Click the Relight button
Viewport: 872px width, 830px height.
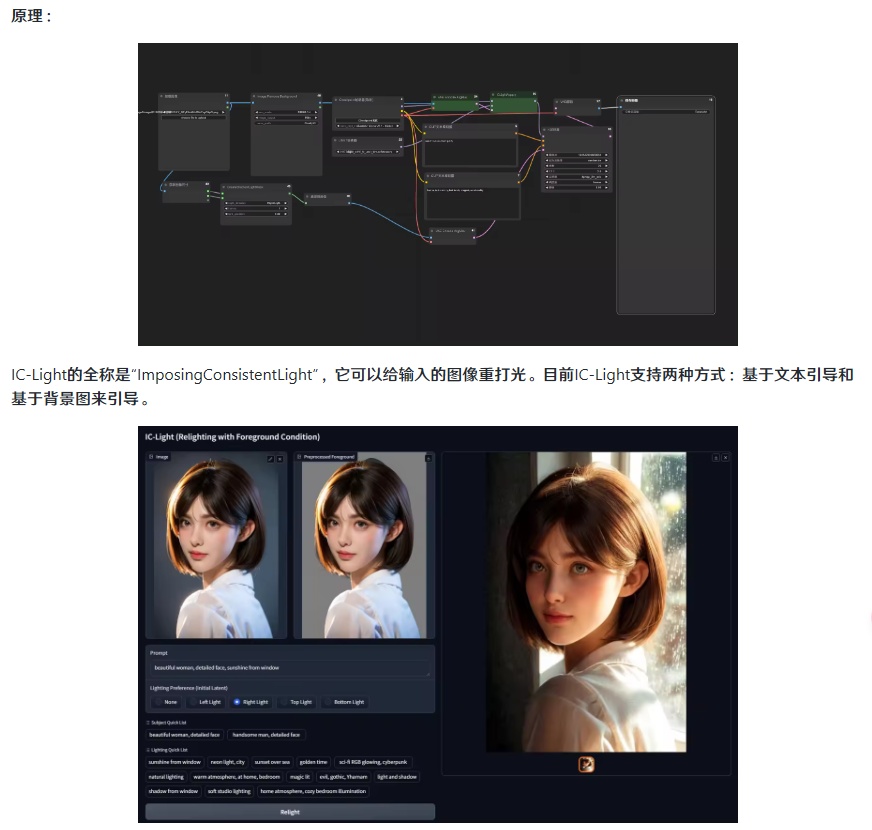click(290, 812)
